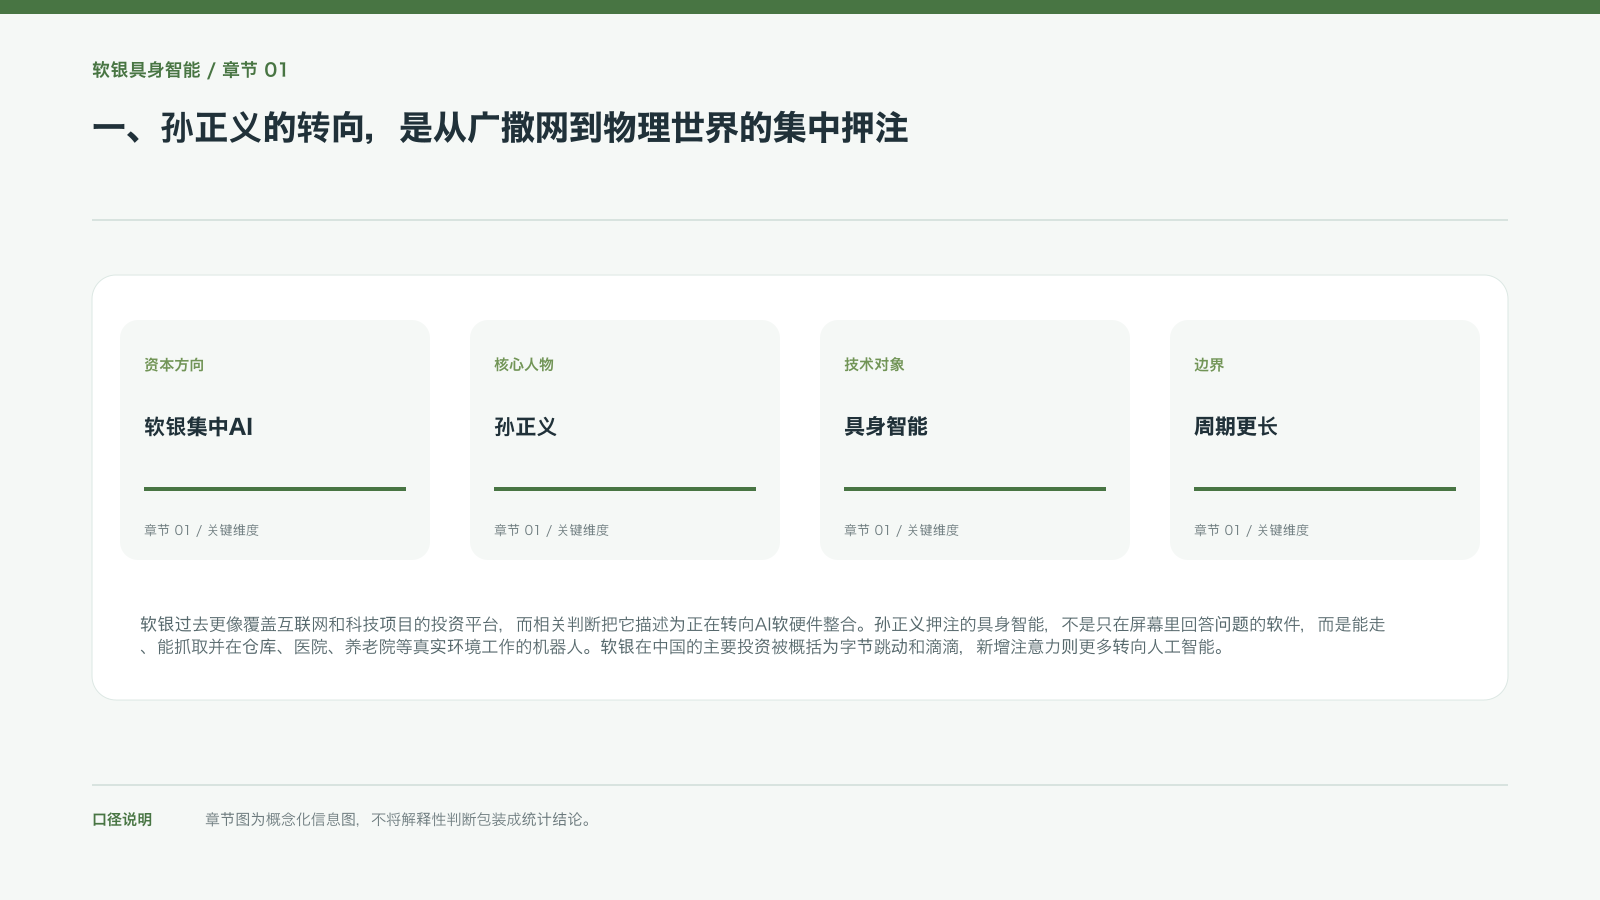Select the "周期更长" card heading

click(1236, 427)
